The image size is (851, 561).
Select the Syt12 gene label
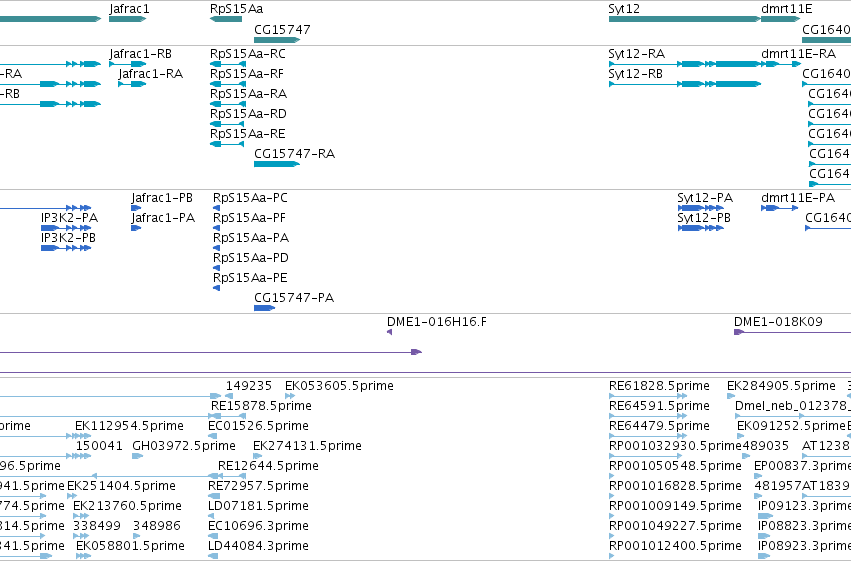624,9
